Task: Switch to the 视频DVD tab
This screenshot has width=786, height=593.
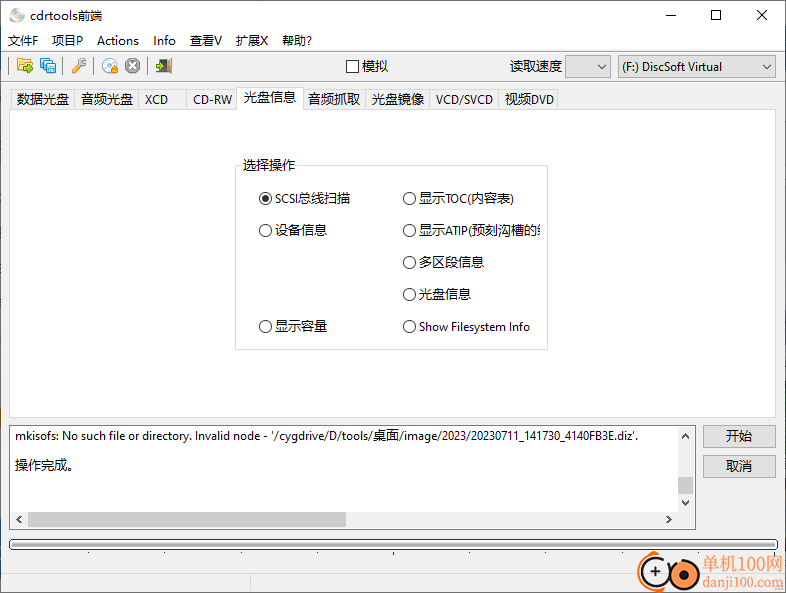Action: pos(529,99)
